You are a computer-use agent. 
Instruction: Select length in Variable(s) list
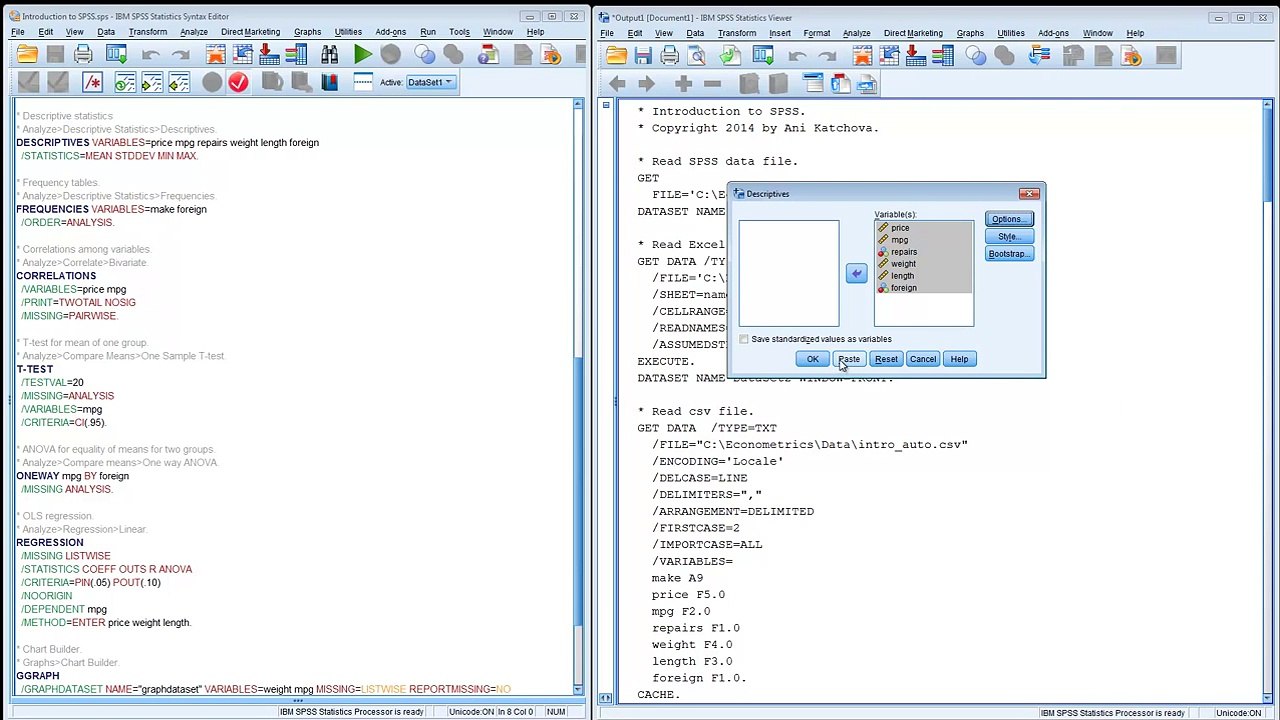[923, 276]
